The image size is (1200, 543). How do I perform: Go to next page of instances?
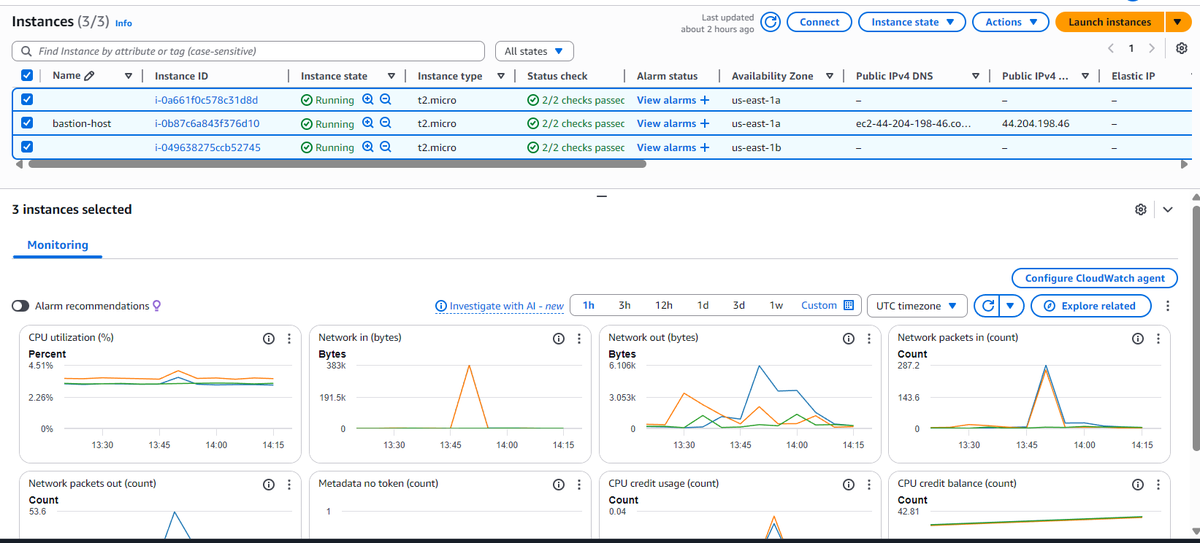pyautogui.click(x=1152, y=49)
